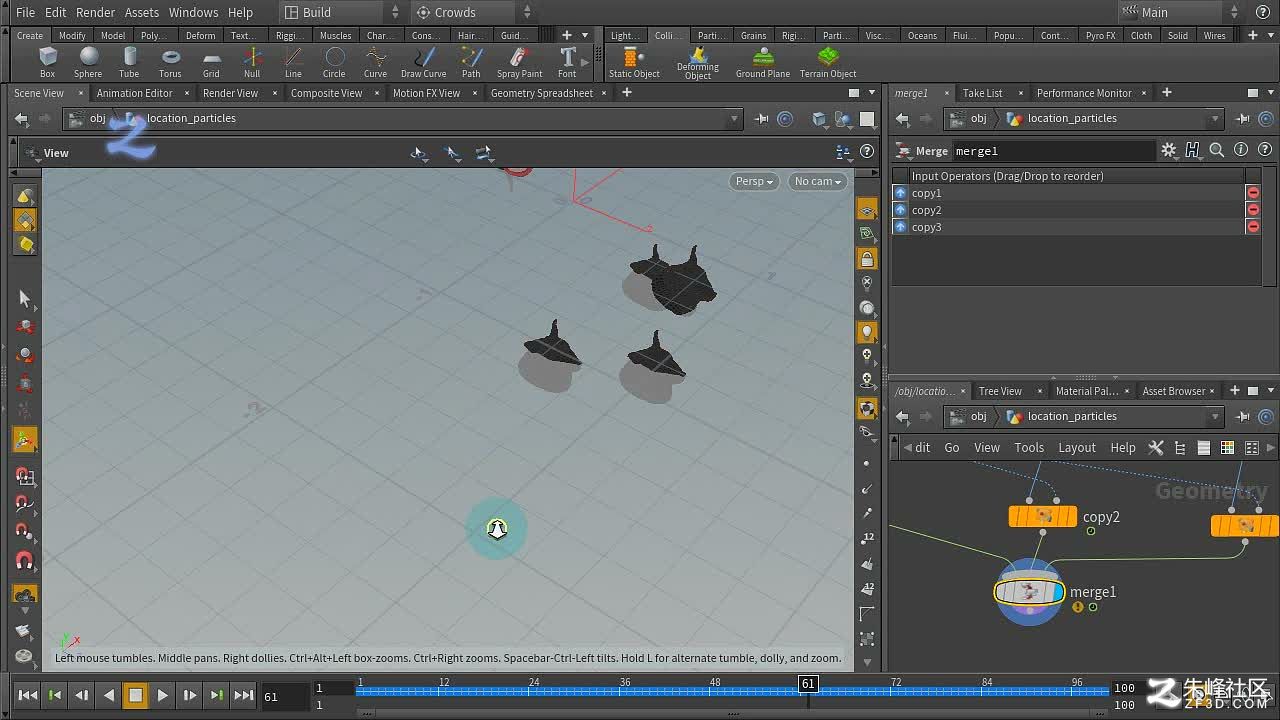Open network editor Go menu
1280x720 pixels.
tap(952, 447)
